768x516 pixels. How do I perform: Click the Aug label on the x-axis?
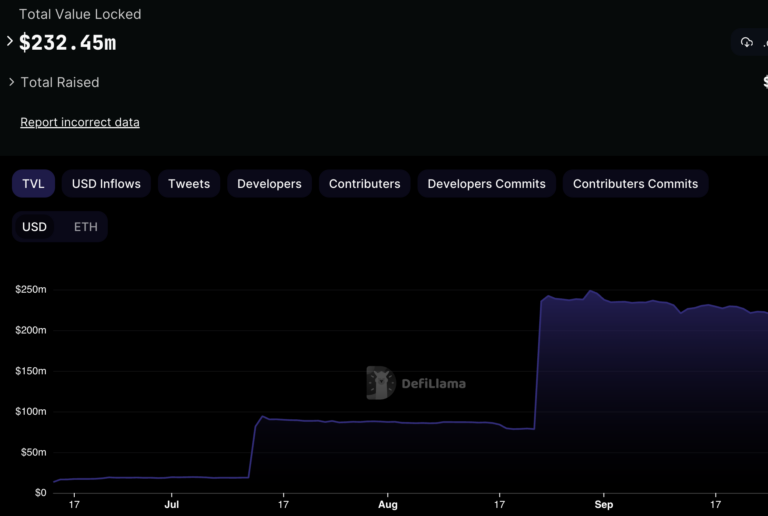tap(388, 506)
